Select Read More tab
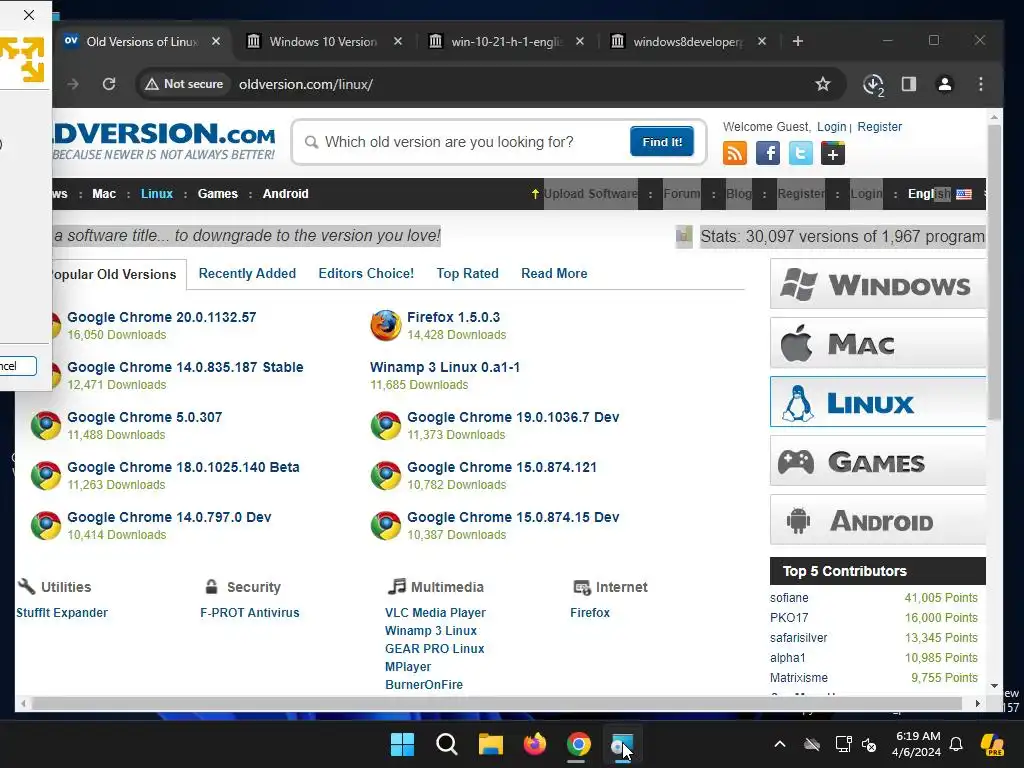 pyautogui.click(x=554, y=273)
